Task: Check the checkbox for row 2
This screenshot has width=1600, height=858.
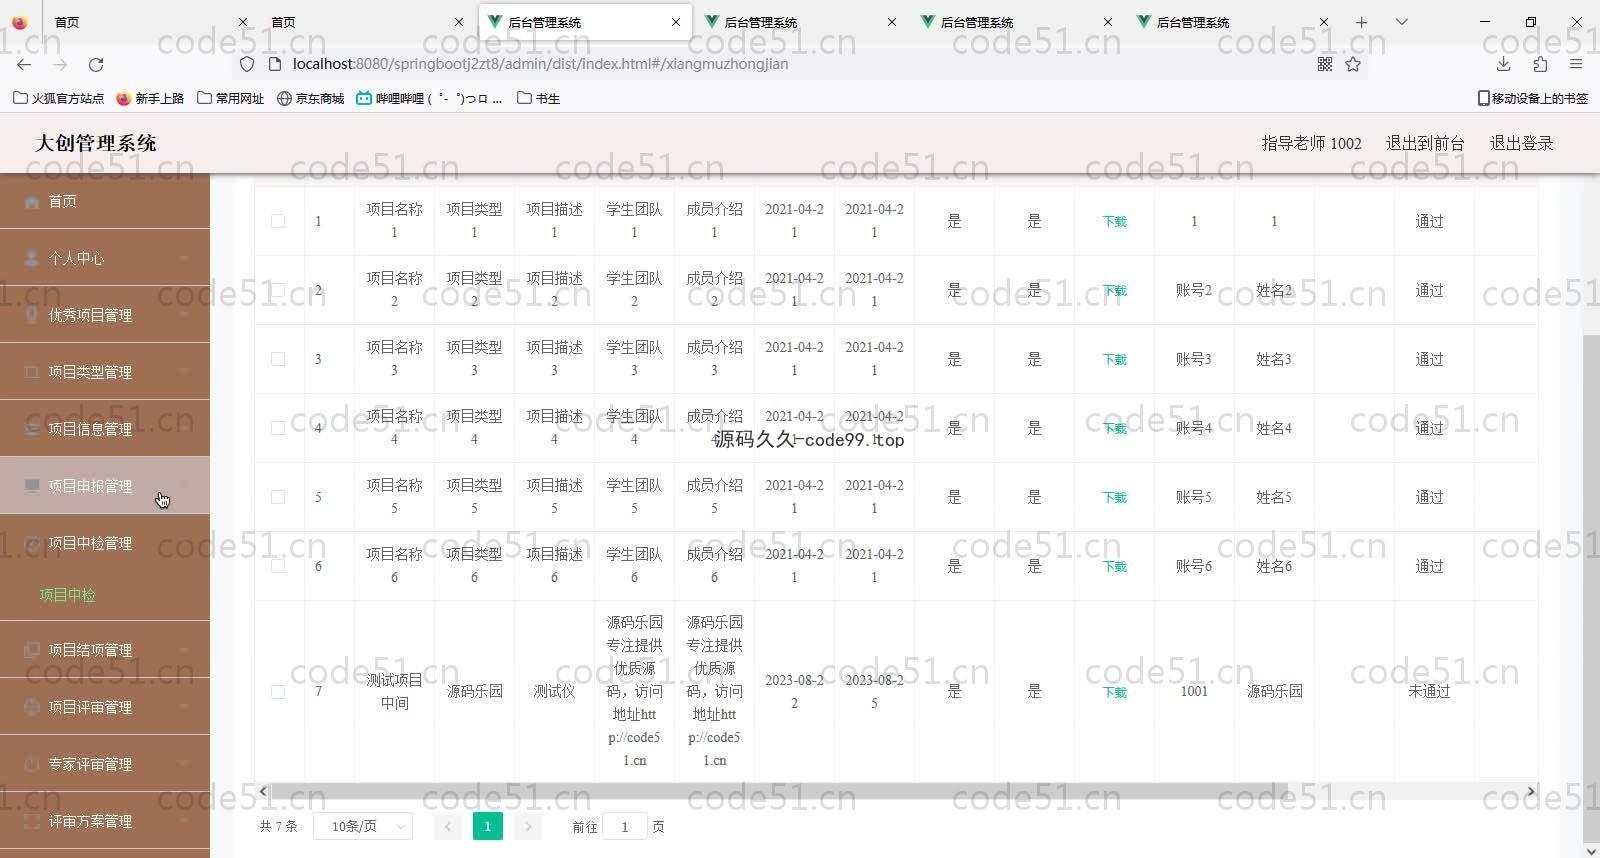Action: [278, 290]
